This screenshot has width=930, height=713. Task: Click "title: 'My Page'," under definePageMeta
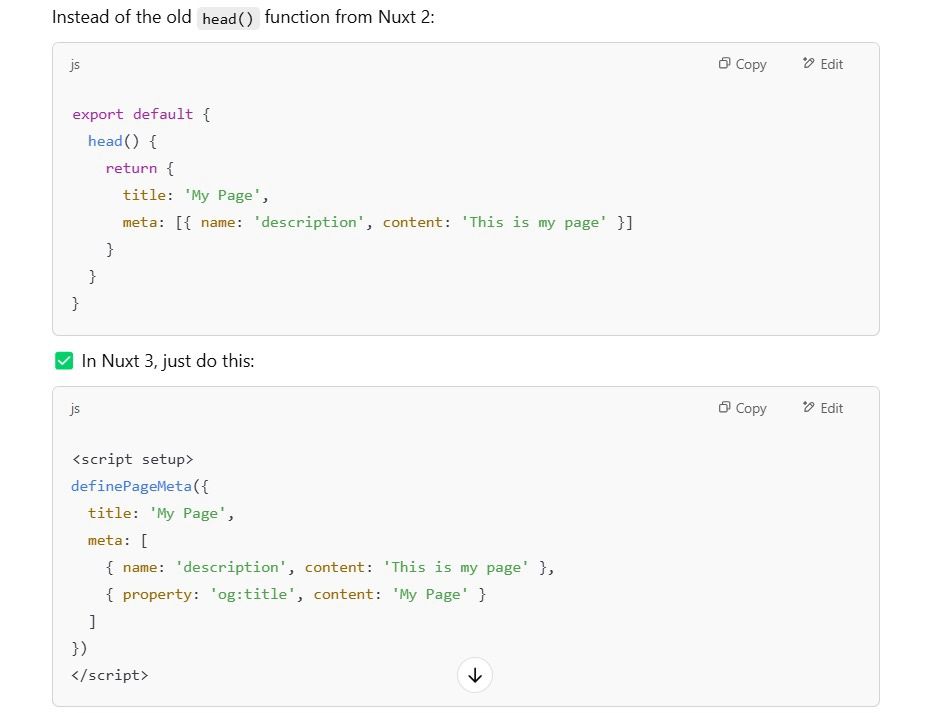161,513
